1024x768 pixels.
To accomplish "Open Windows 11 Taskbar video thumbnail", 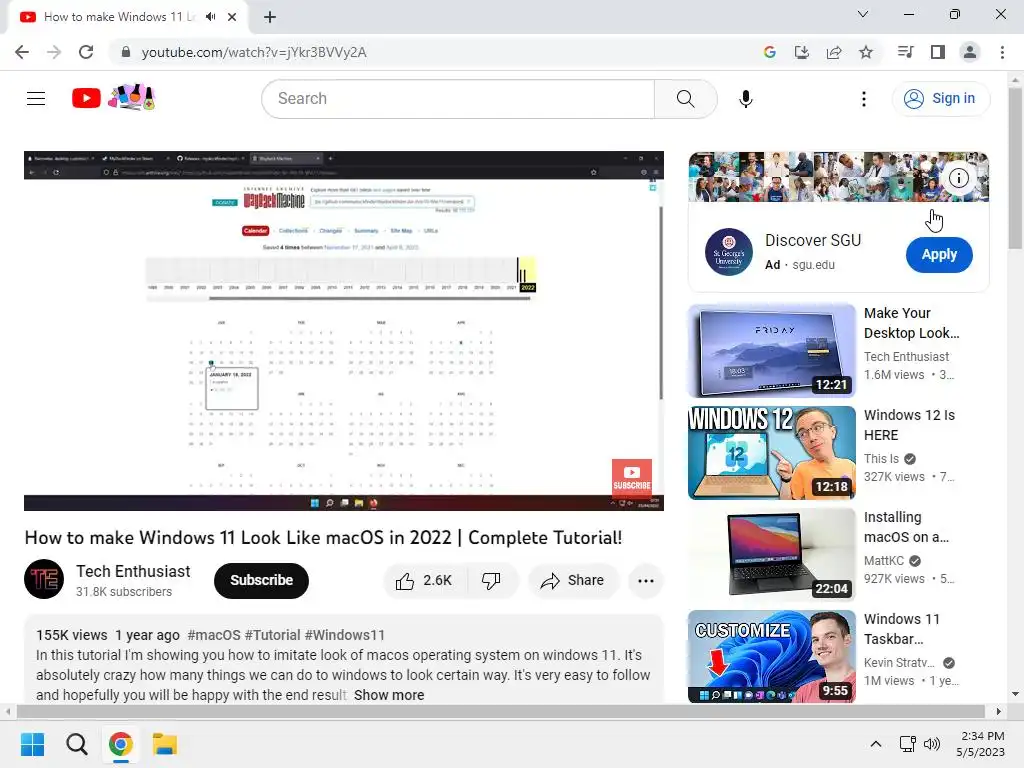I will click(771, 656).
